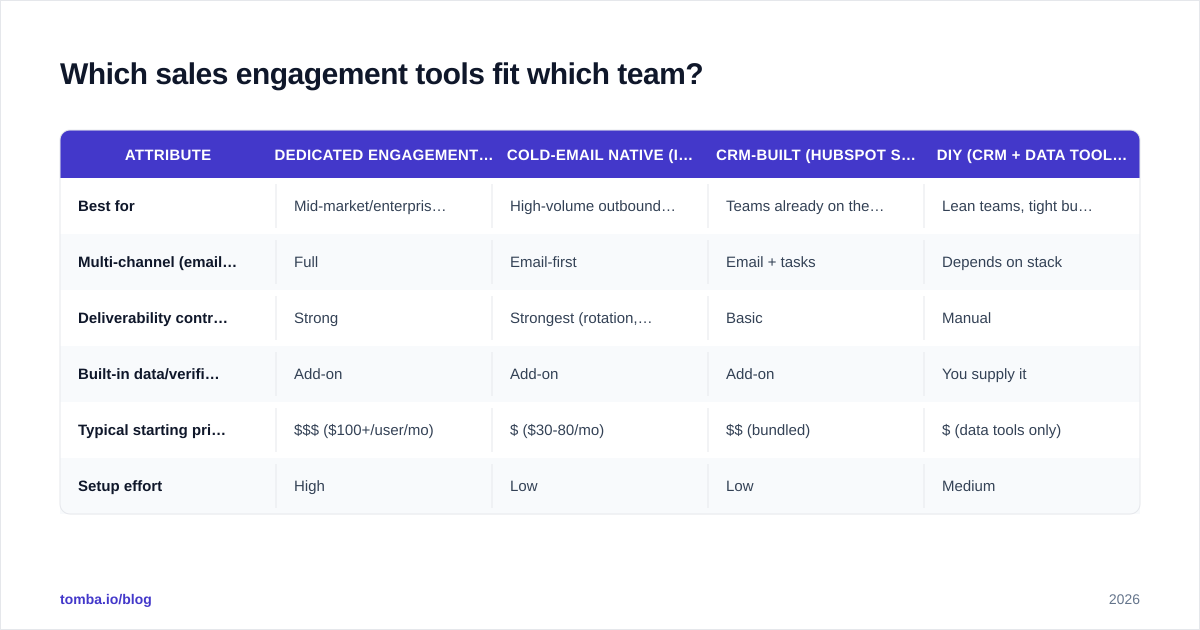
Task: Click the 'Multi-channel (email…' row label
Action: (x=157, y=262)
